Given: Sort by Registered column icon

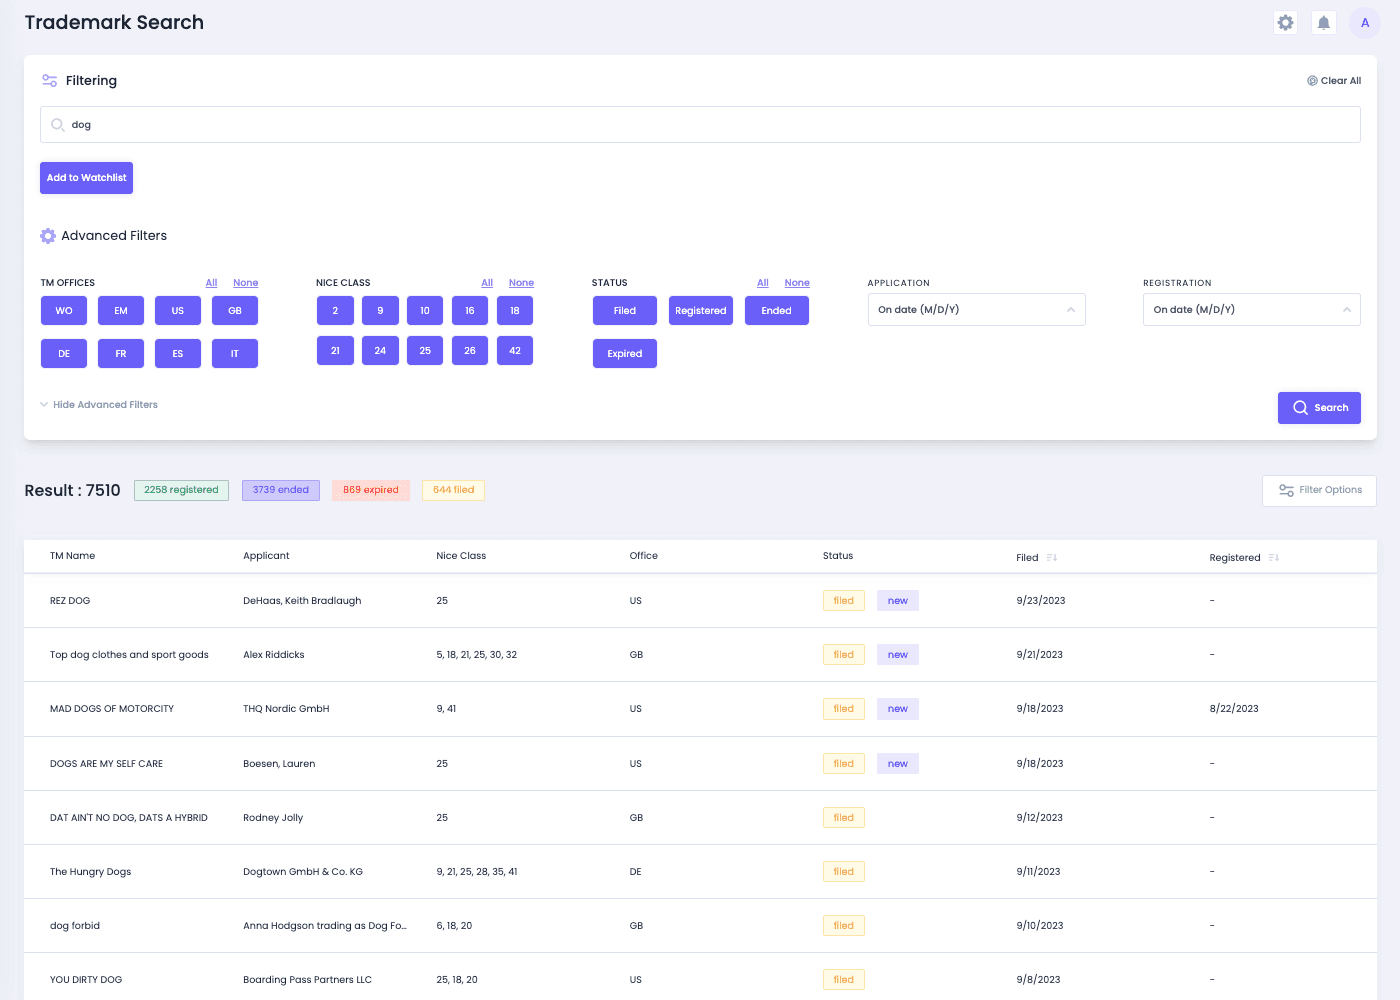Looking at the screenshot, I should 1273,557.
